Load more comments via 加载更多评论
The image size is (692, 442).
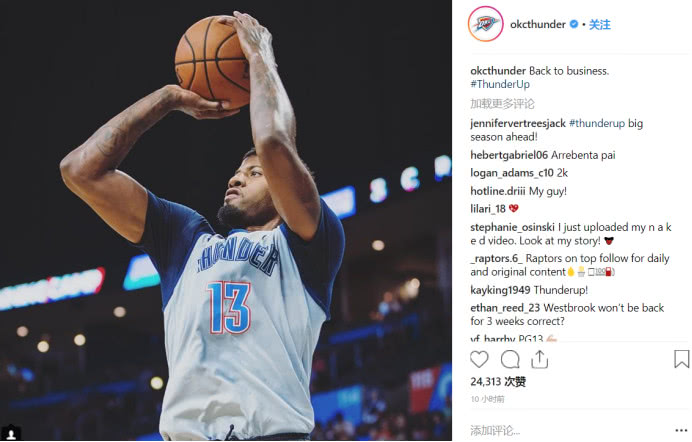(502, 104)
